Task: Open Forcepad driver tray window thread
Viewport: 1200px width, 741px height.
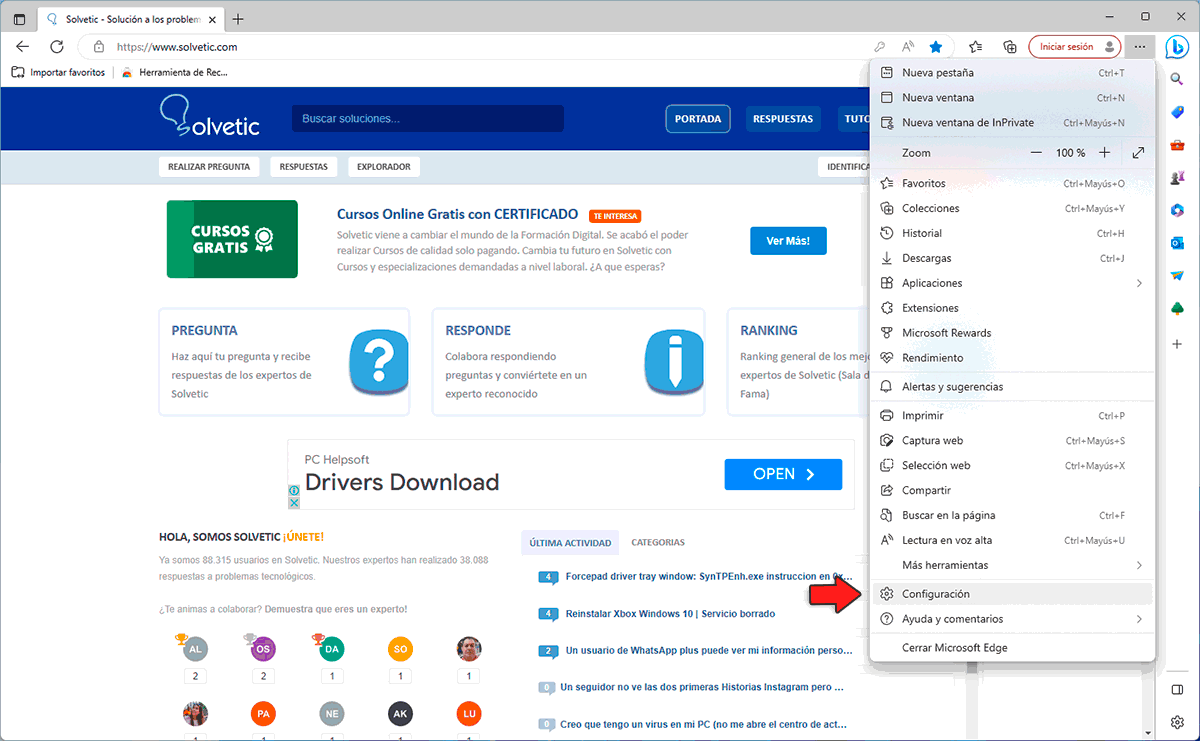Action: point(709,577)
